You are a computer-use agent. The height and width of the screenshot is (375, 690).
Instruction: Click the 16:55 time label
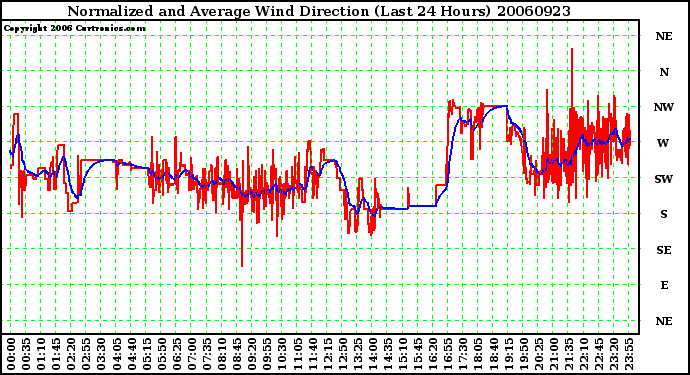click(x=448, y=354)
